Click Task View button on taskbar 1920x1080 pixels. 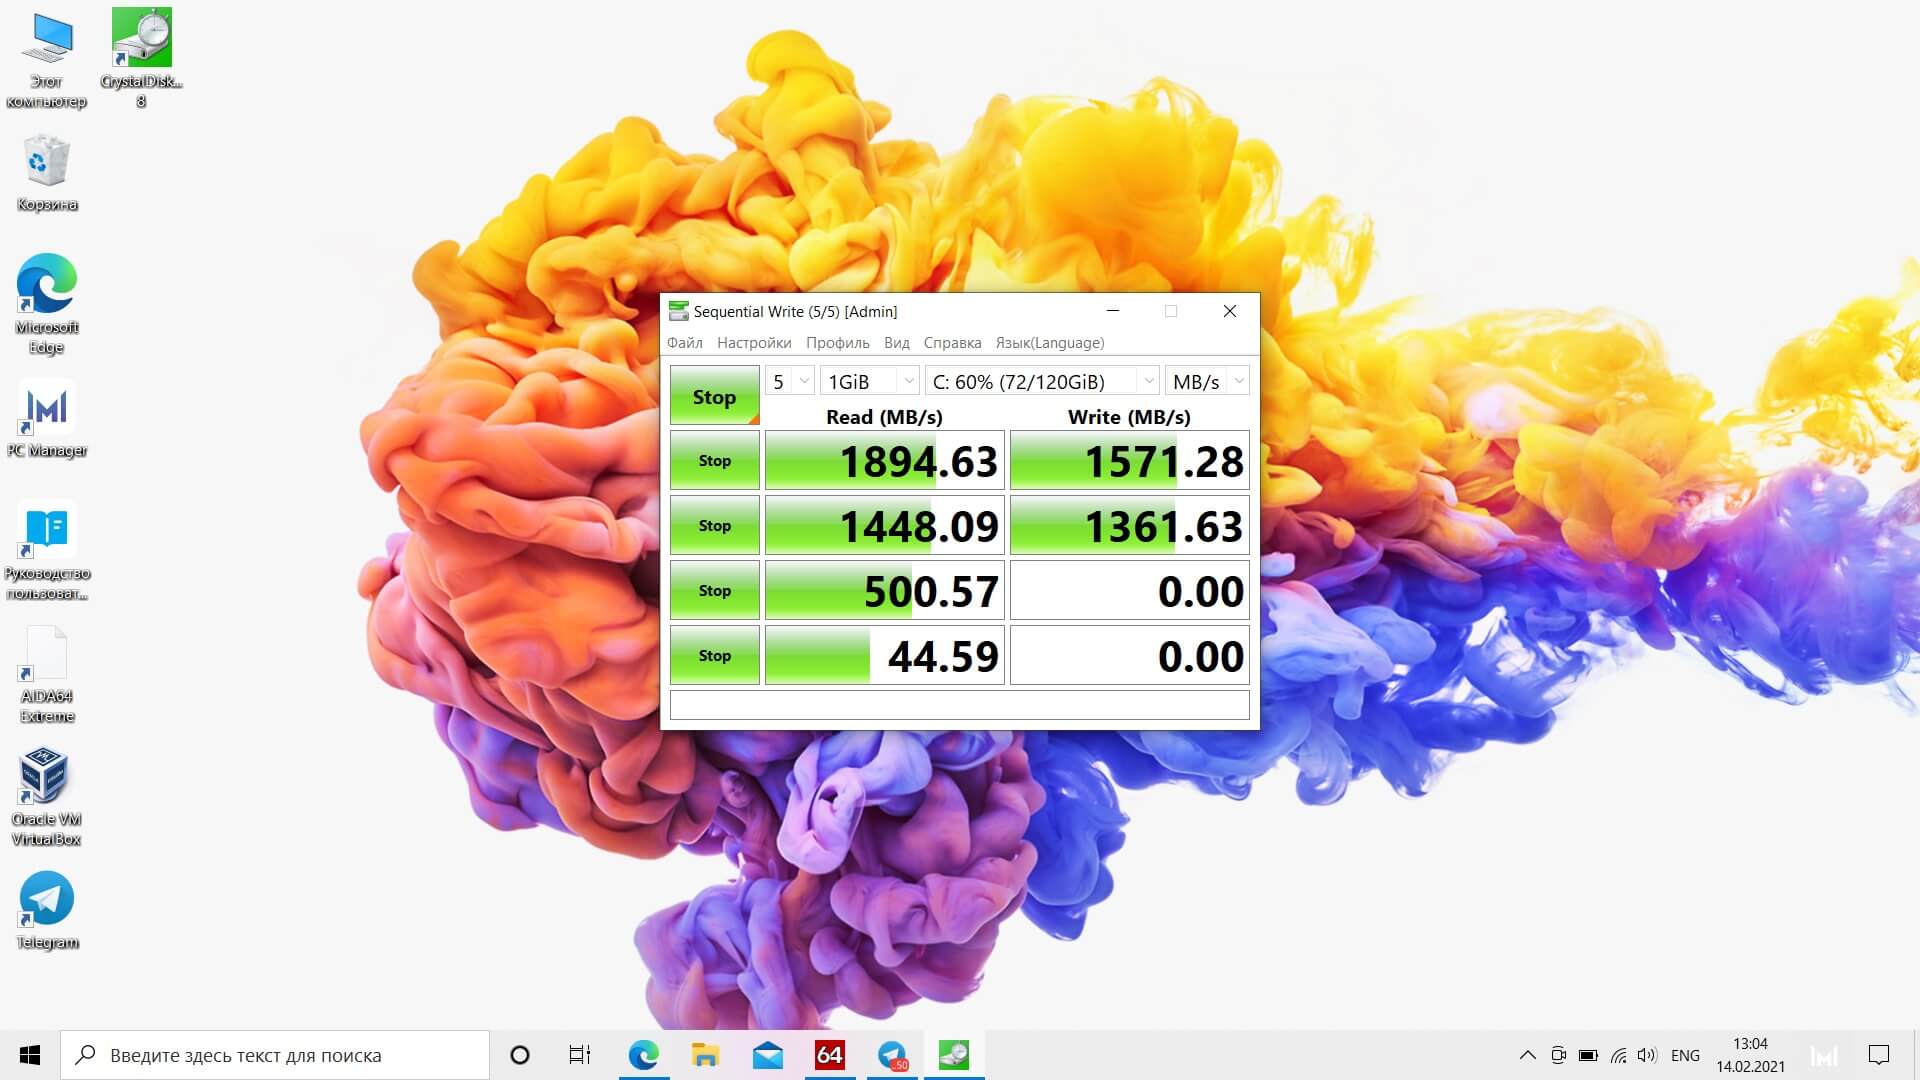[x=579, y=1055]
